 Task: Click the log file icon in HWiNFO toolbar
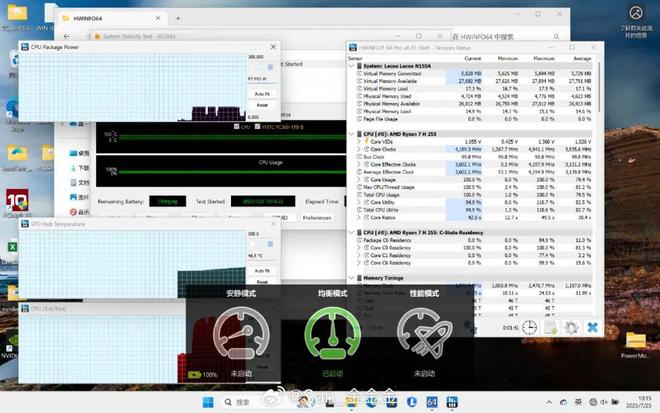pos(550,327)
